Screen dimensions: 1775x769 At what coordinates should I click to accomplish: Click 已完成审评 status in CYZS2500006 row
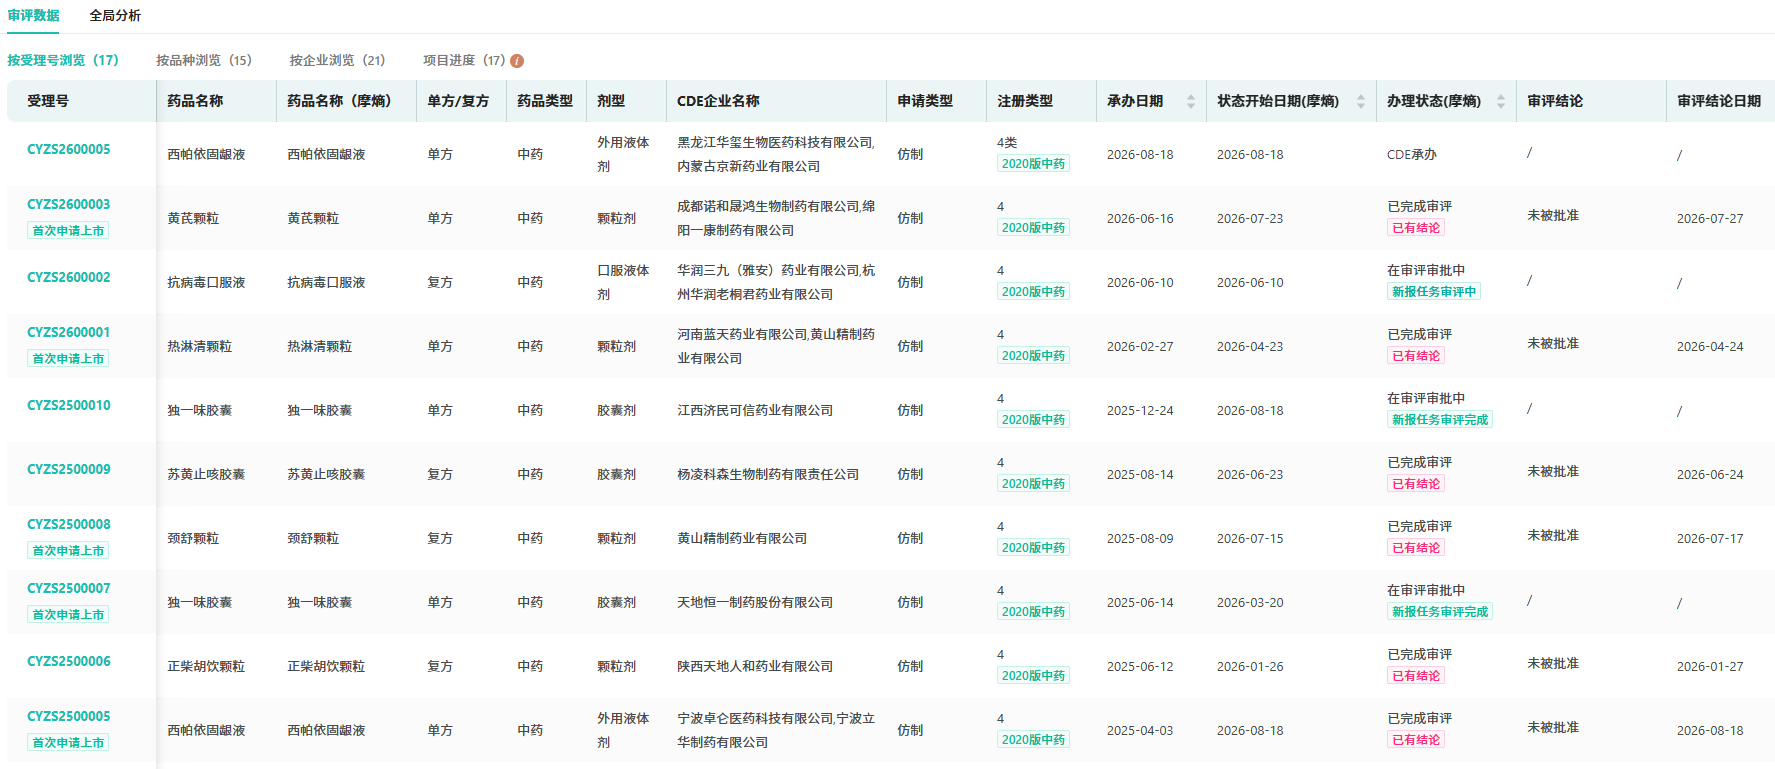point(1420,654)
